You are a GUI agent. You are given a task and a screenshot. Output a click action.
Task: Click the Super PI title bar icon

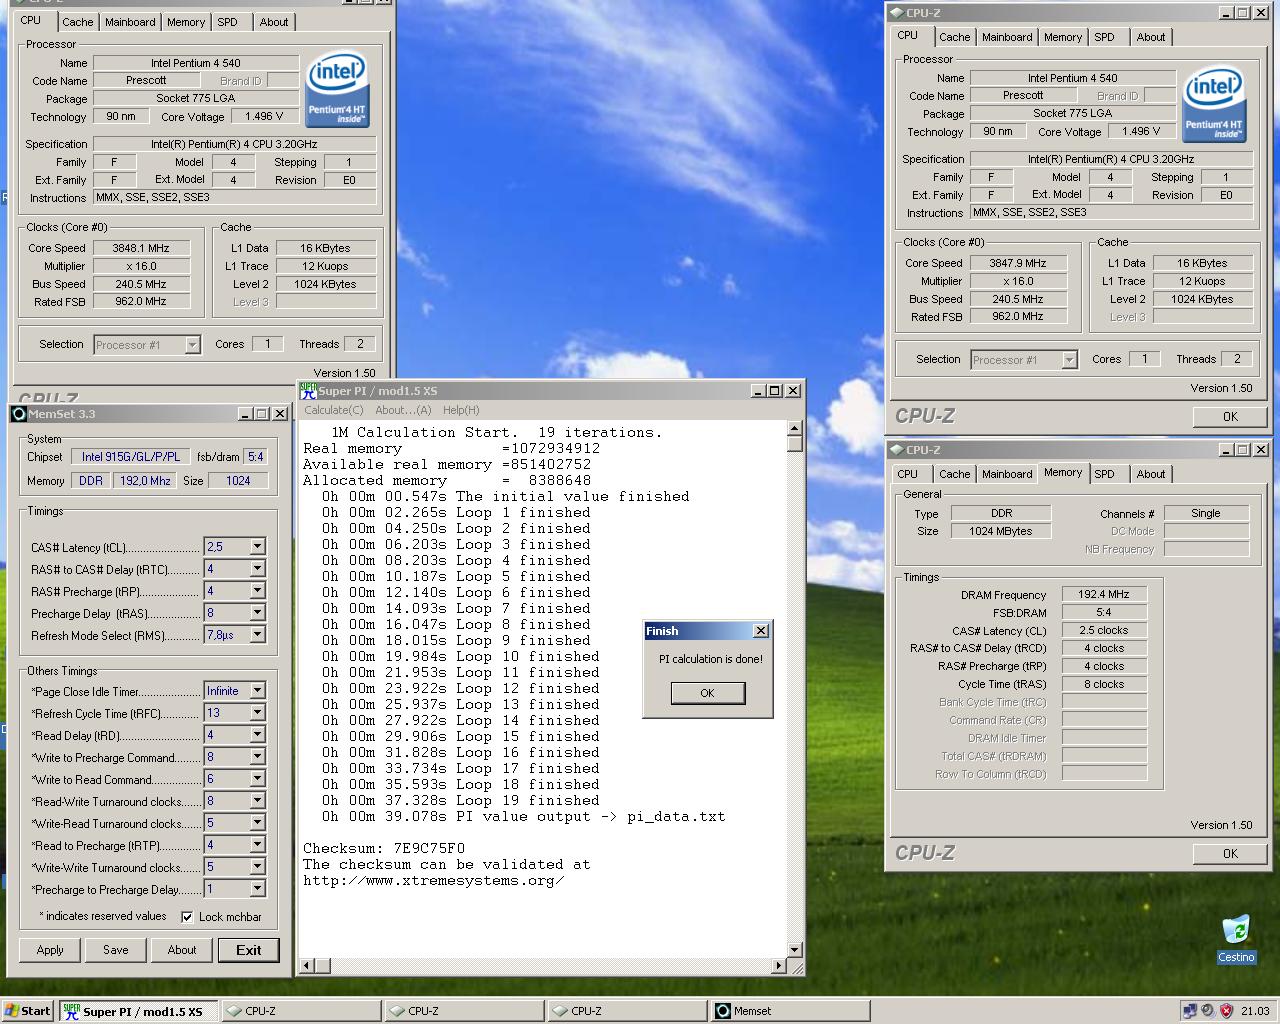(308, 391)
